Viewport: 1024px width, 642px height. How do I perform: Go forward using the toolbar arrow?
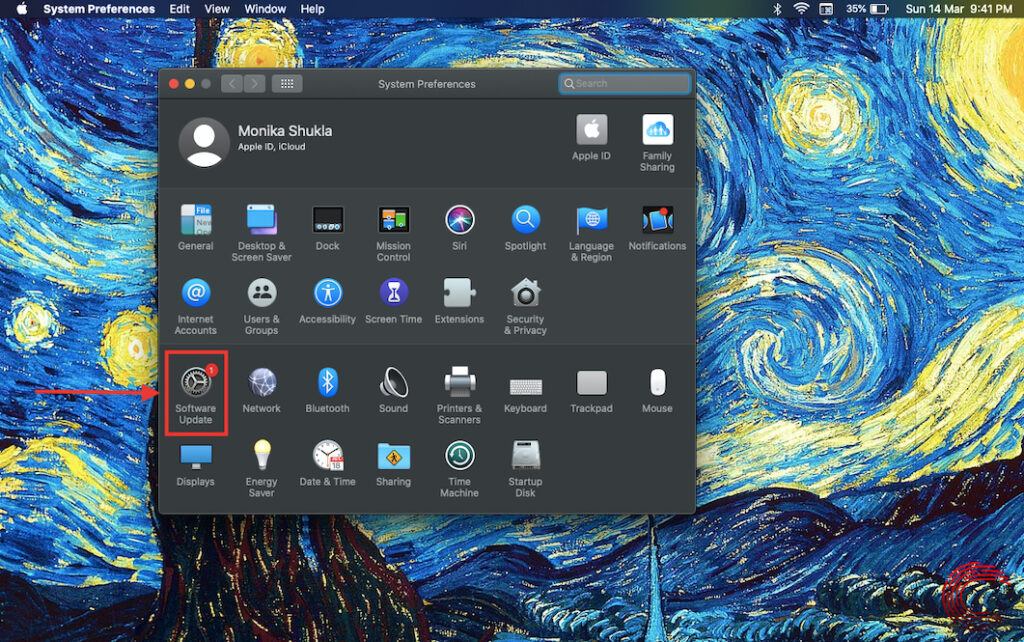254,84
